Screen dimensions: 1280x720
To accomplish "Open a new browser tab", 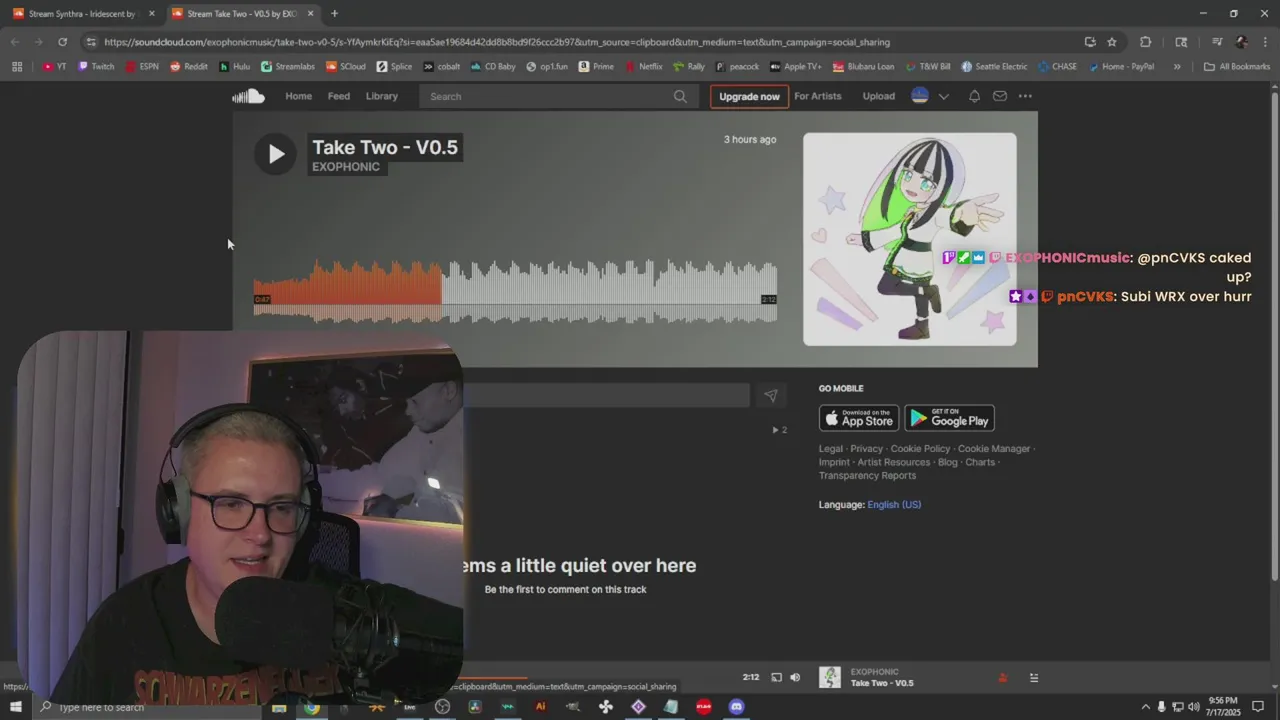I will point(334,14).
